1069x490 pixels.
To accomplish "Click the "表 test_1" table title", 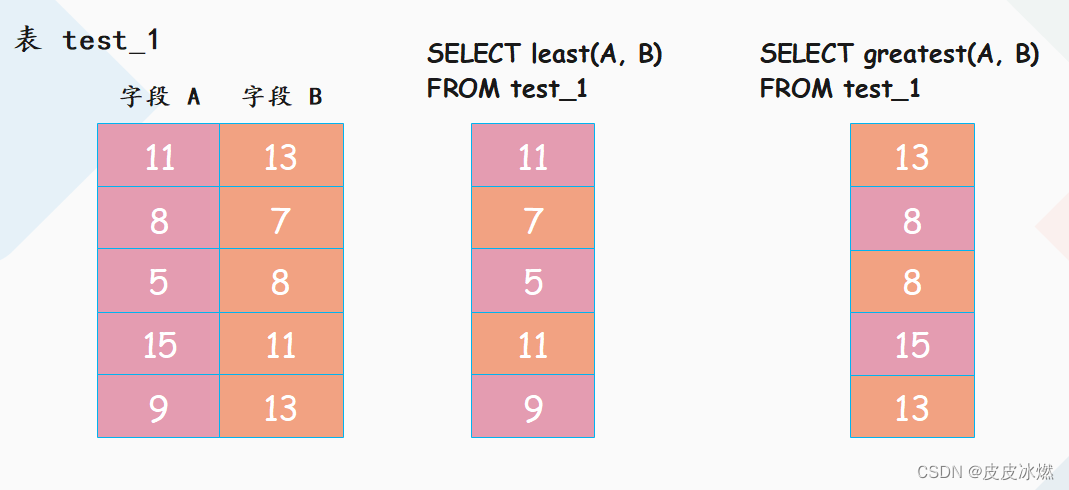I will 86,40.
